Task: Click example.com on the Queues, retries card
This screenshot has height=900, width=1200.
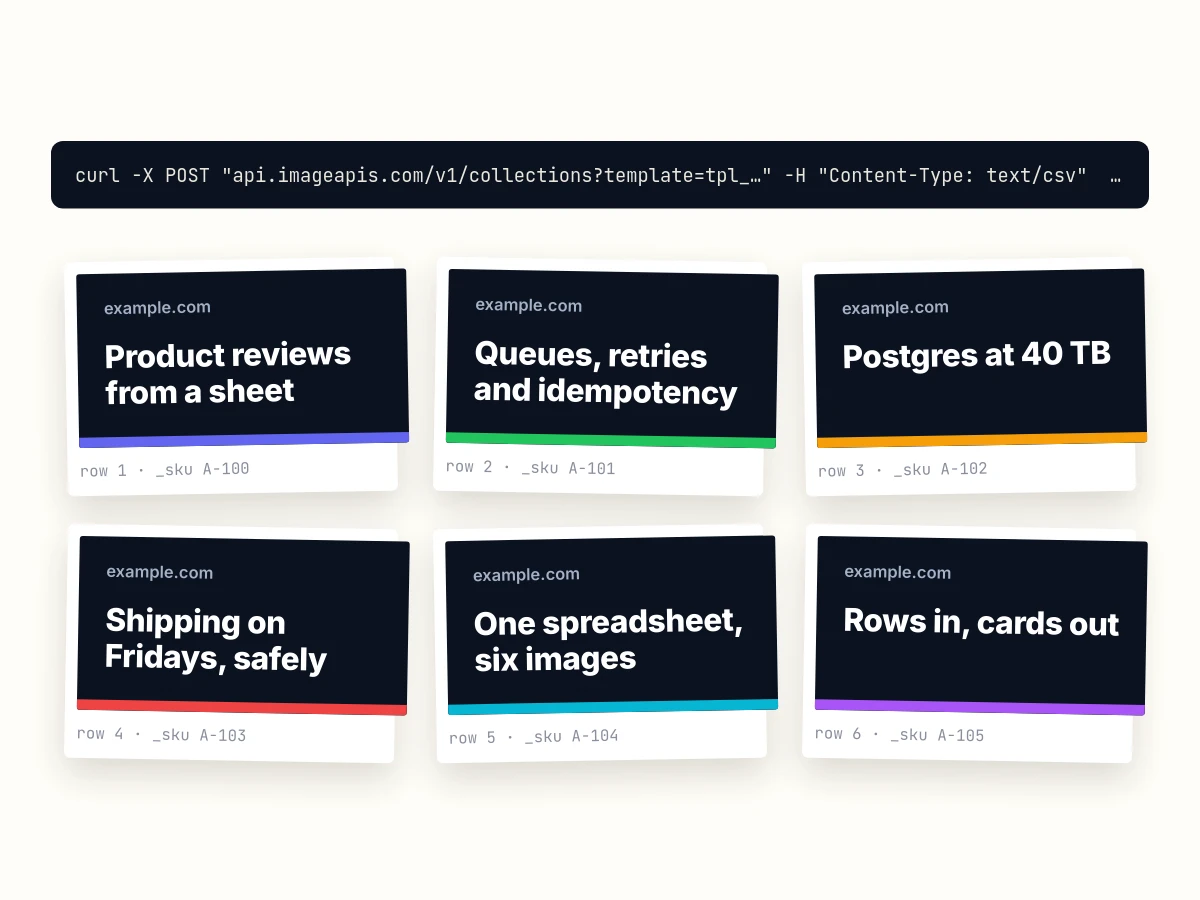Action: (x=528, y=306)
